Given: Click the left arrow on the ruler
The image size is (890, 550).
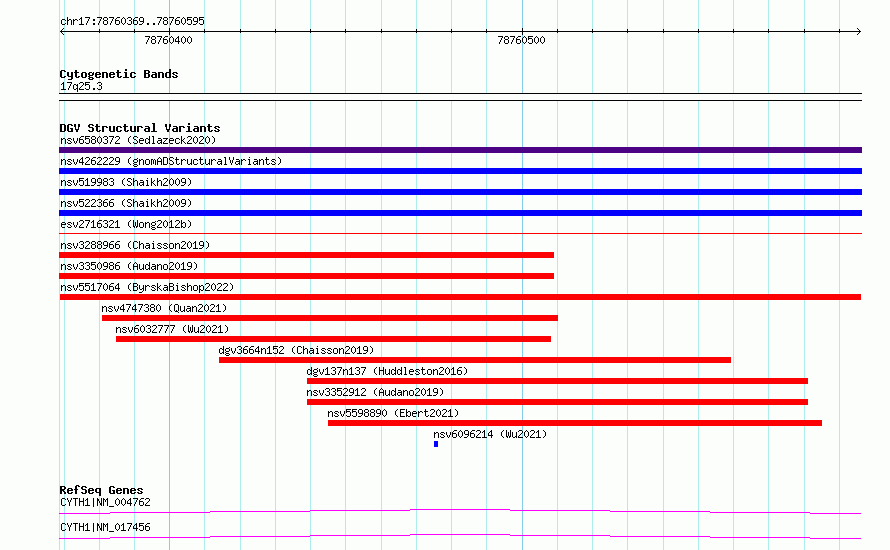Looking at the screenshot, I should point(62,32).
